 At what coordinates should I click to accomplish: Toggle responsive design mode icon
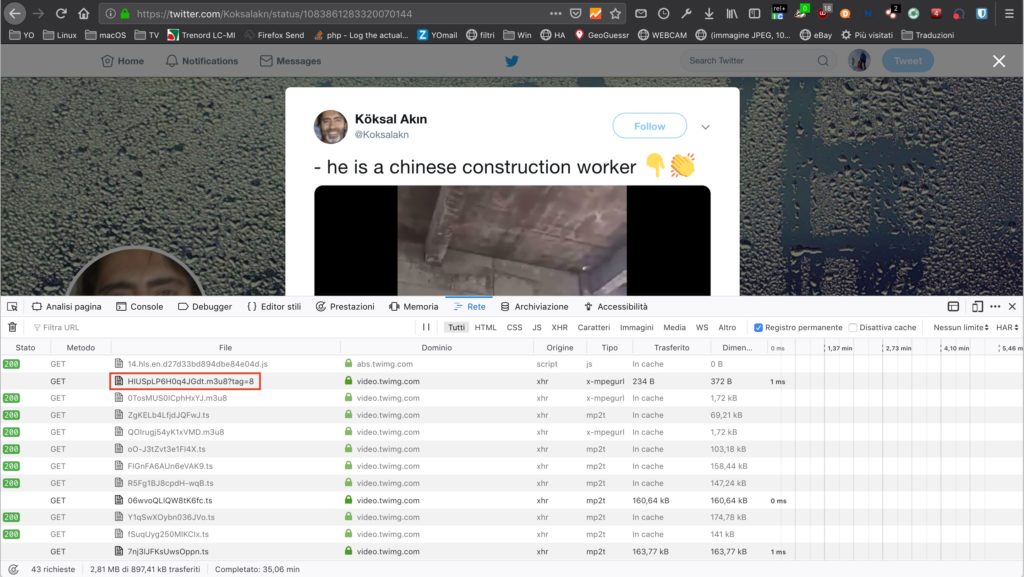(977, 307)
